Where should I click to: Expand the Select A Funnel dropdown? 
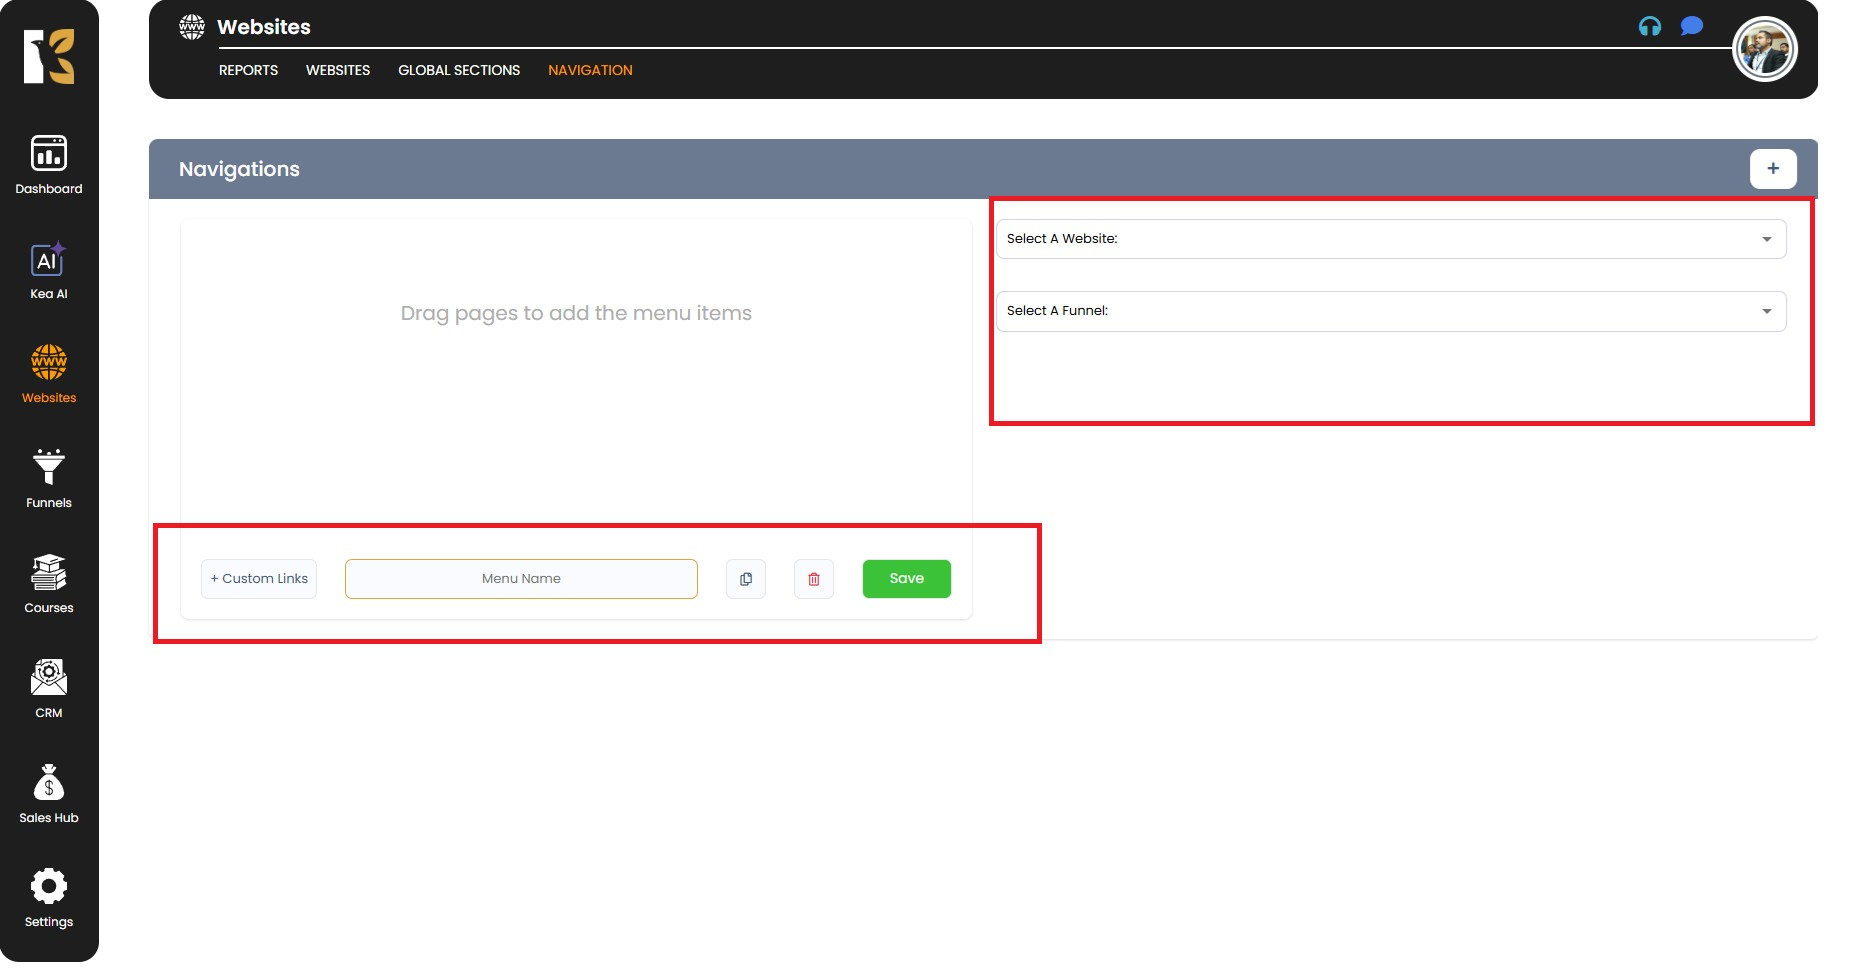coord(1390,311)
